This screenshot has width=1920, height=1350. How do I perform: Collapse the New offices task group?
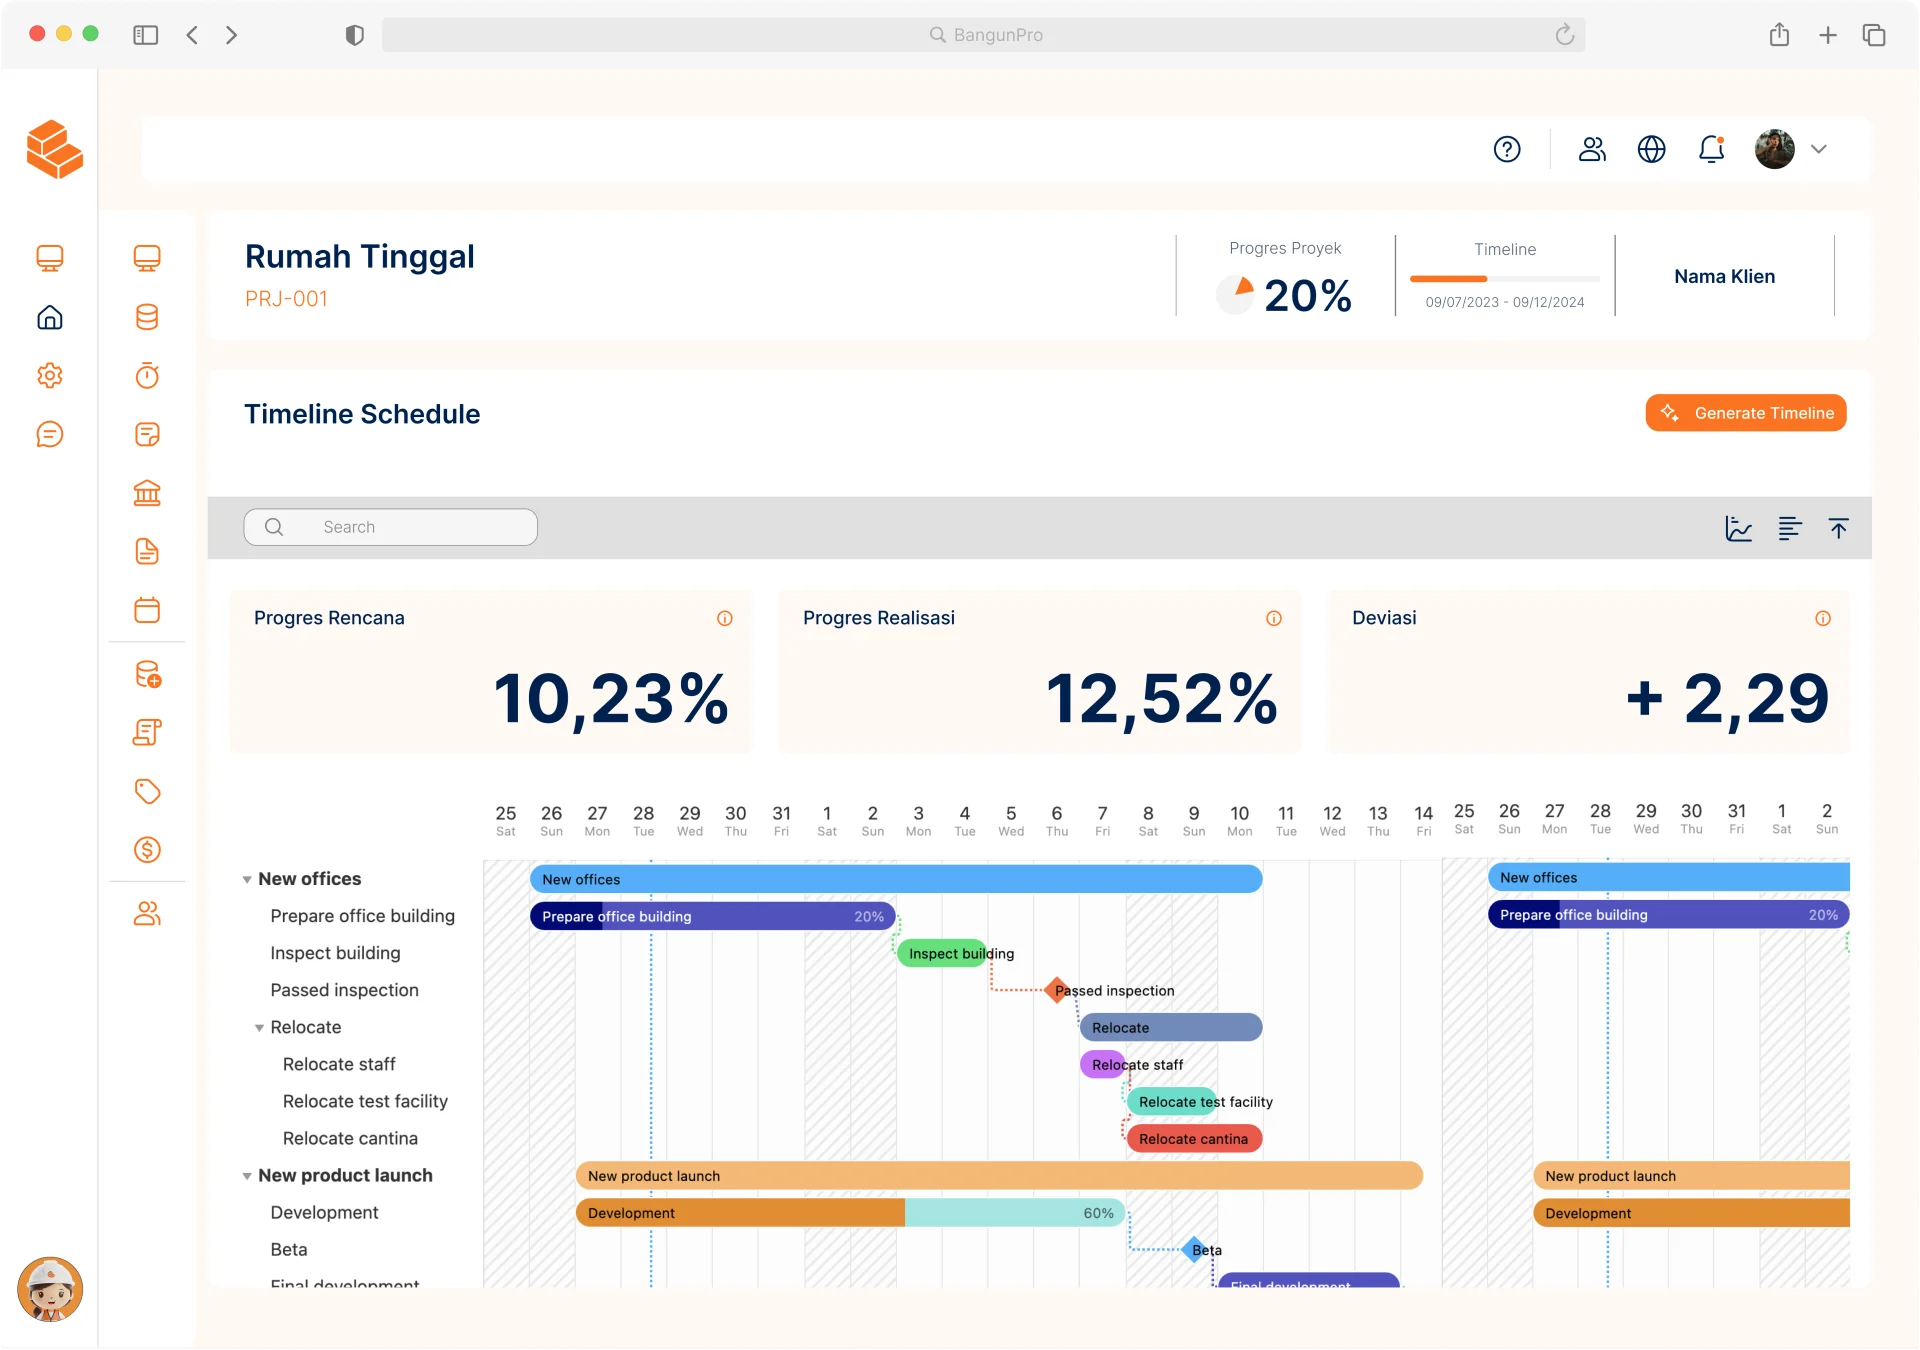pyautogui.click(x=247, y=880)
